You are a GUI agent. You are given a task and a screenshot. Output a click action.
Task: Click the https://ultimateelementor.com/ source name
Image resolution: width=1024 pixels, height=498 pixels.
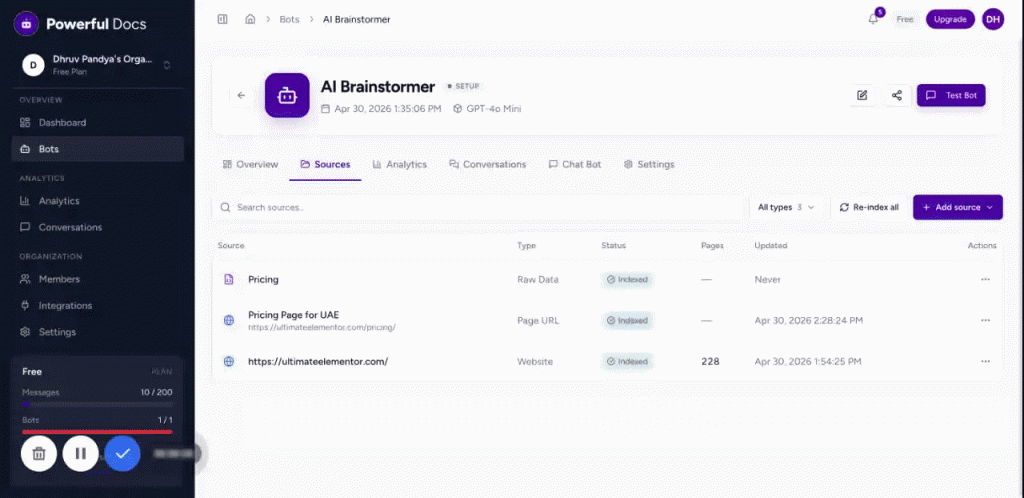tap(318, 361)
